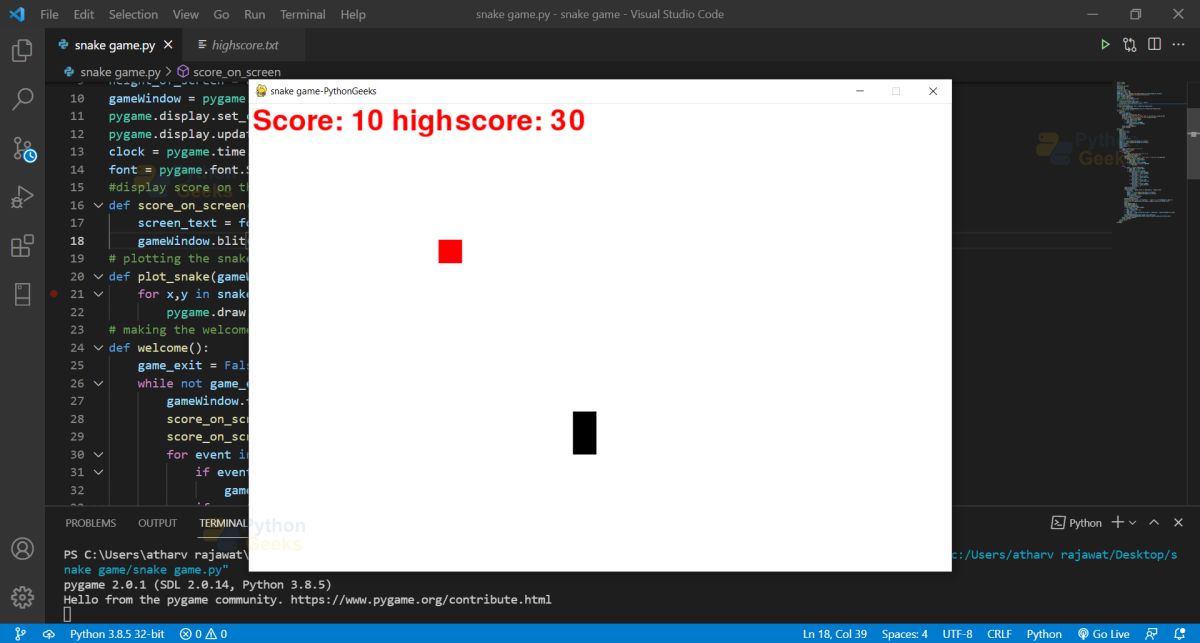Collapse the score_on_screen function at line 16

point(98,205)
